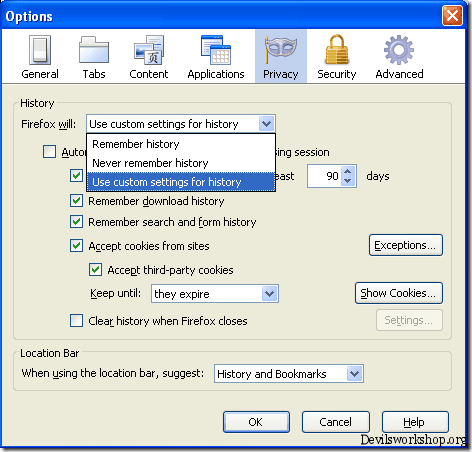The image size is (472, 452).
Task: Close the Options dialog with X
Action: coord(452,15)
